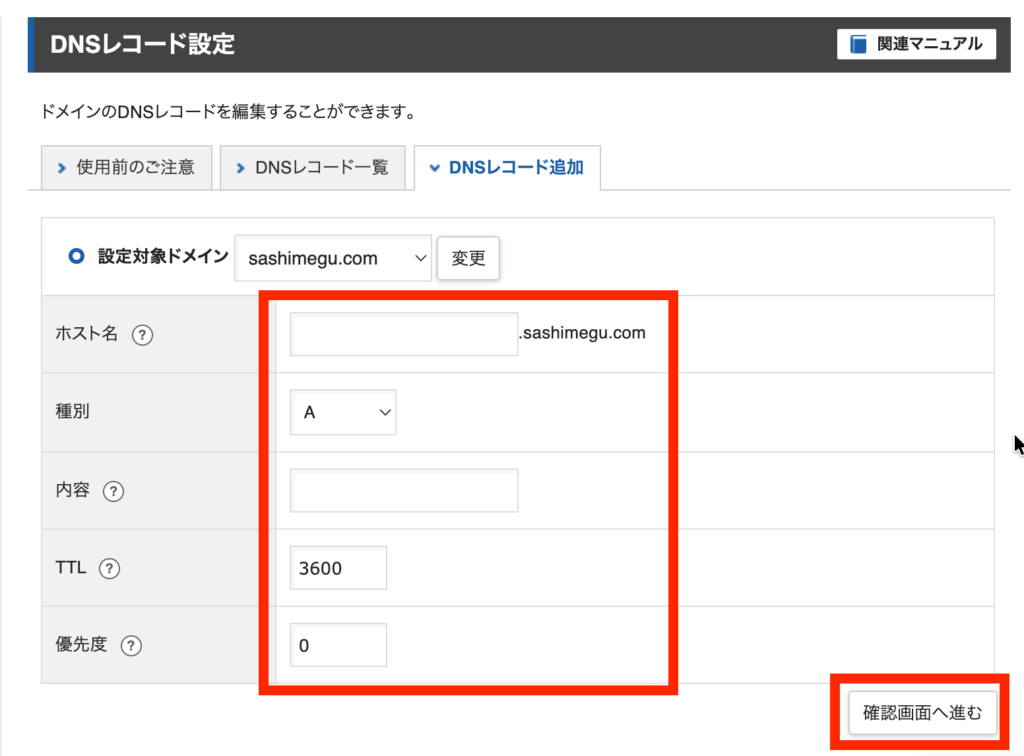
Task: Open the sashimegu.com domain dropdown
Action: [333, 258]
